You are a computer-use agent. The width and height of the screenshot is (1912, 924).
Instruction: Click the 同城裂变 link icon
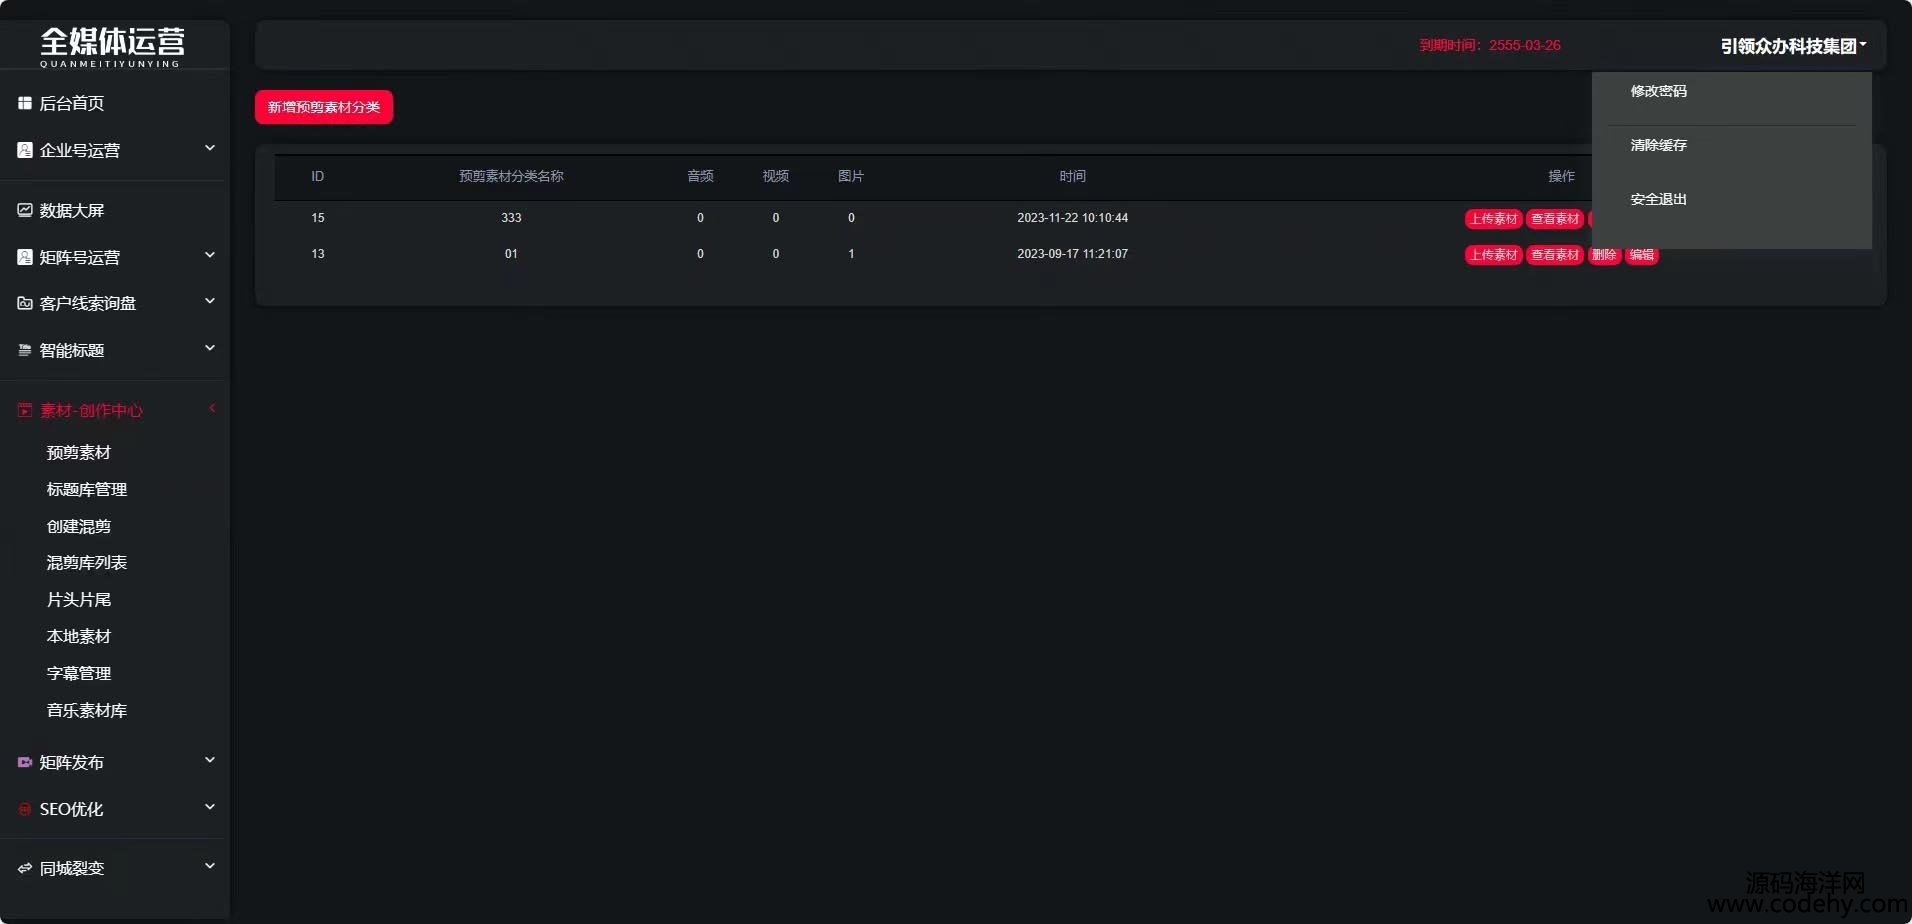coord(25,868)
